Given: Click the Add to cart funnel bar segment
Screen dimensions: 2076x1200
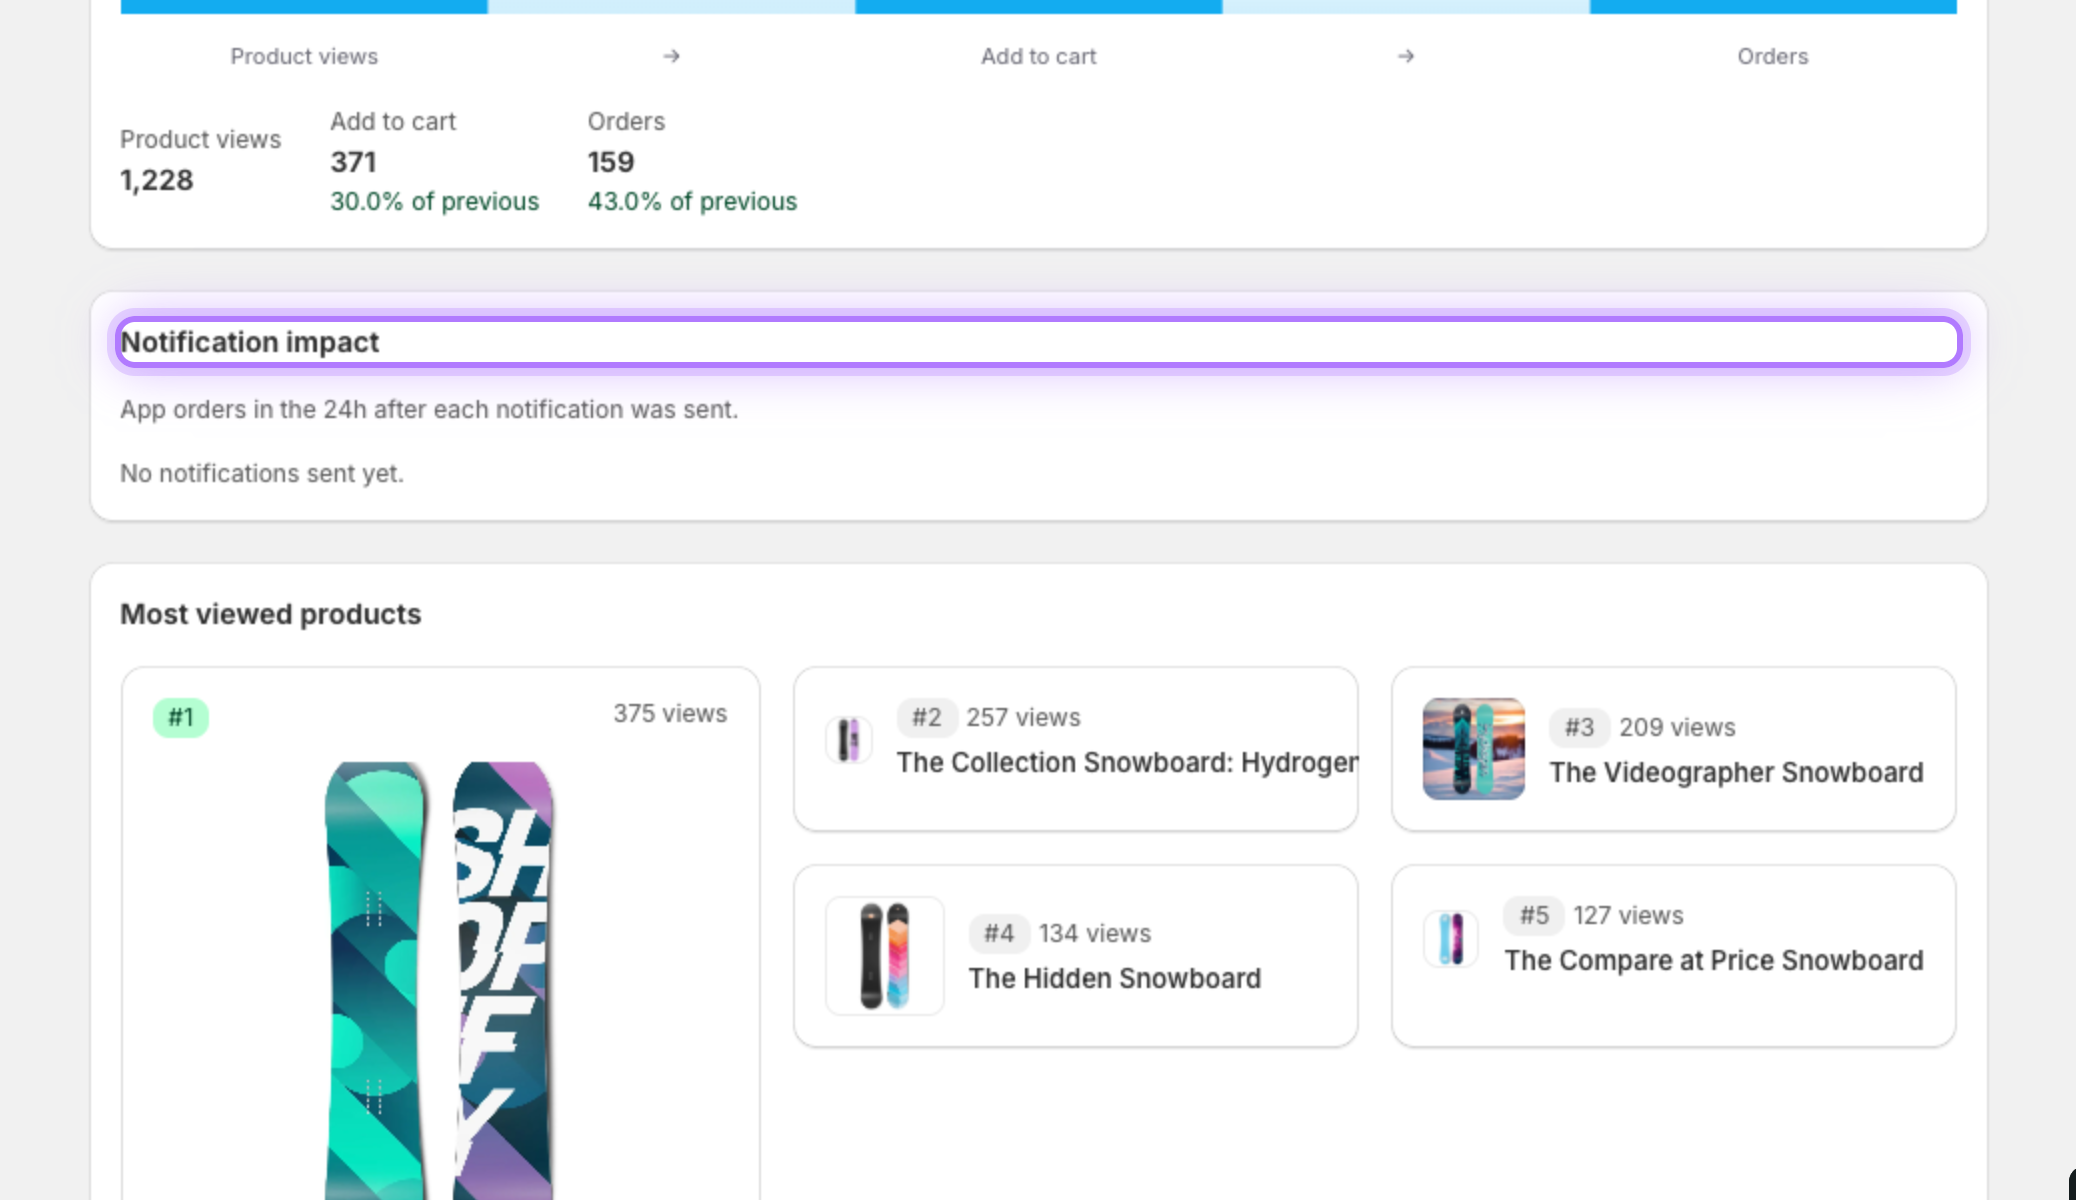Looking at the screenshot, I should tap(1039, 6).
